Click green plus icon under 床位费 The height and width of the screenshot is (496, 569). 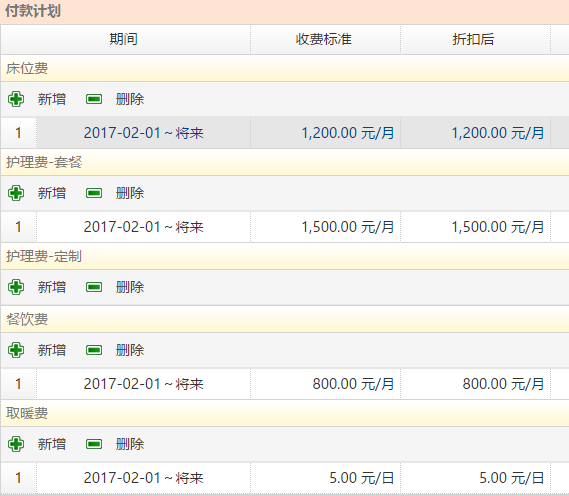pos(16,99)
